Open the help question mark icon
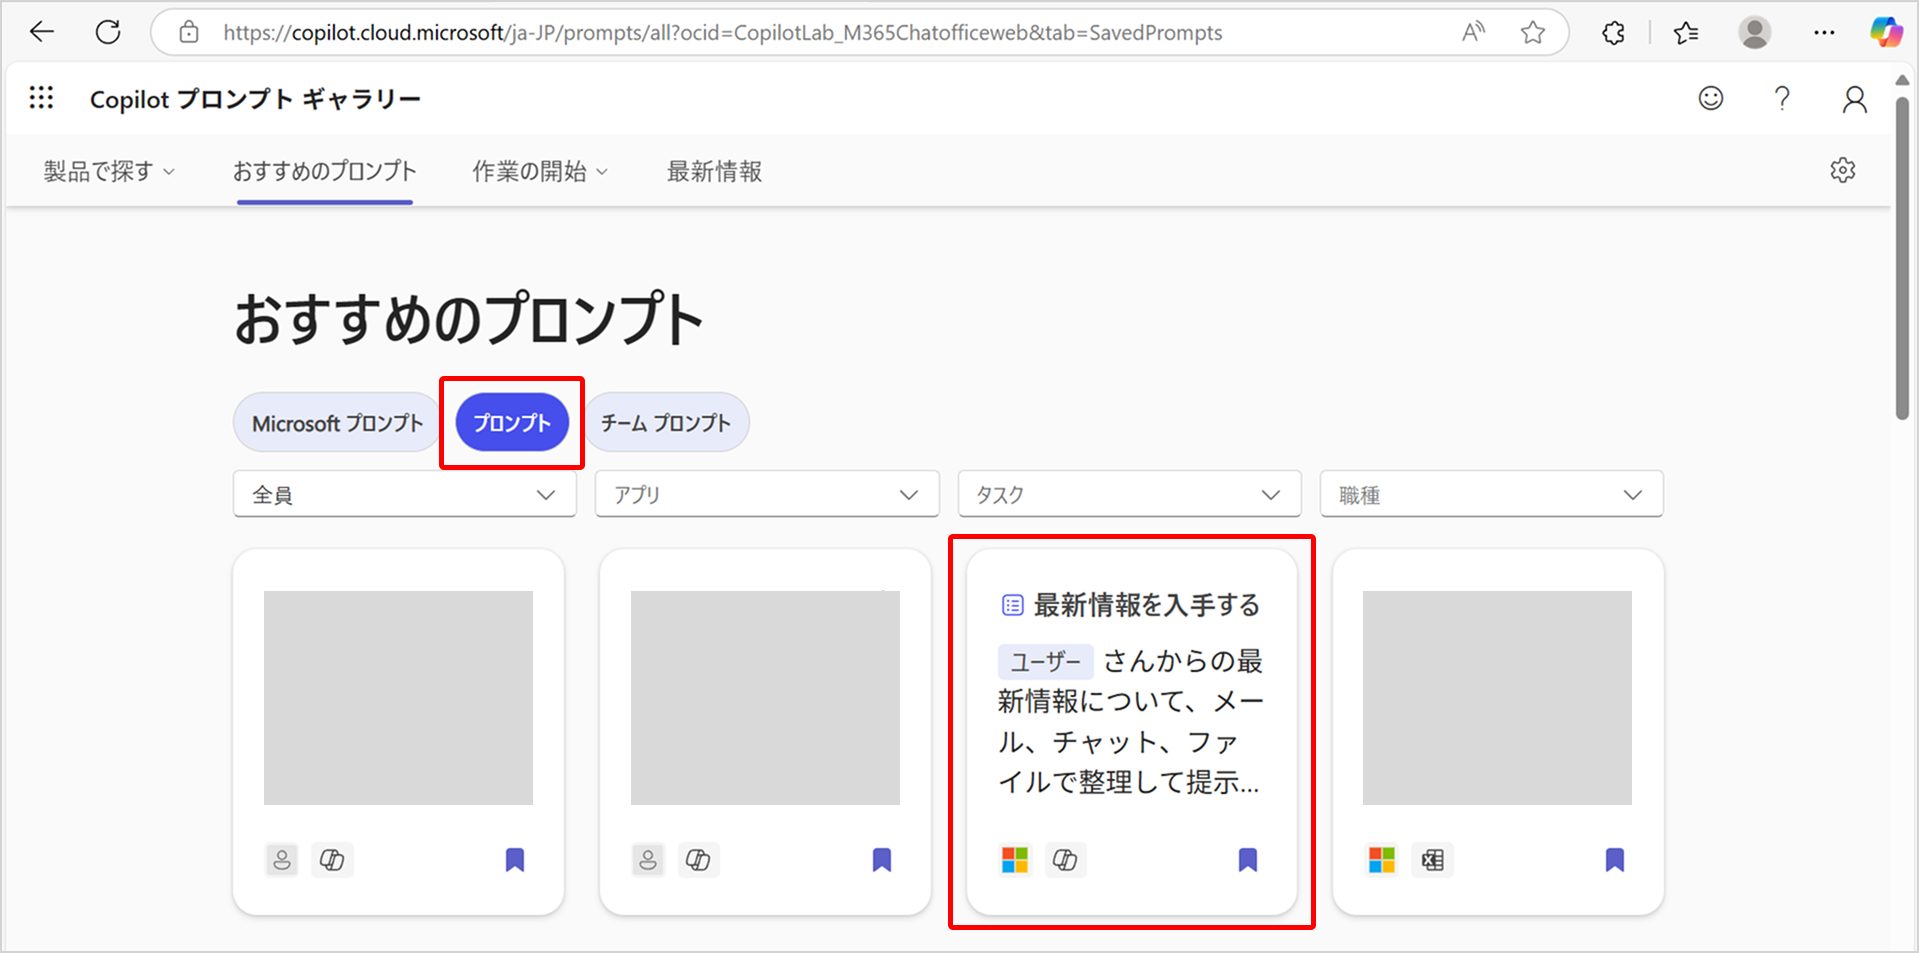 [x=1781, y=98]
